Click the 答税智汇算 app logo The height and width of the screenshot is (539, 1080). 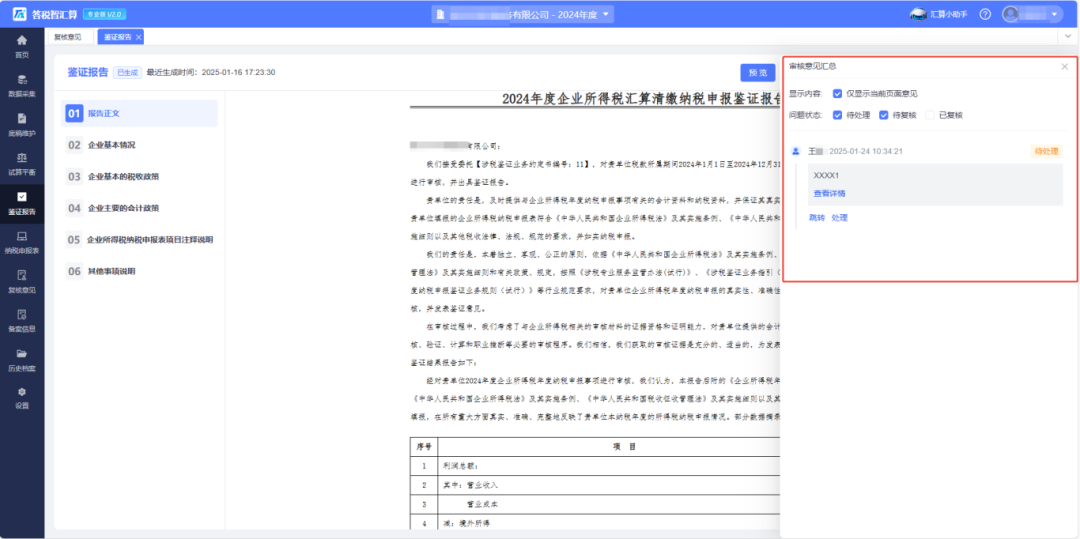click(45, 14)
